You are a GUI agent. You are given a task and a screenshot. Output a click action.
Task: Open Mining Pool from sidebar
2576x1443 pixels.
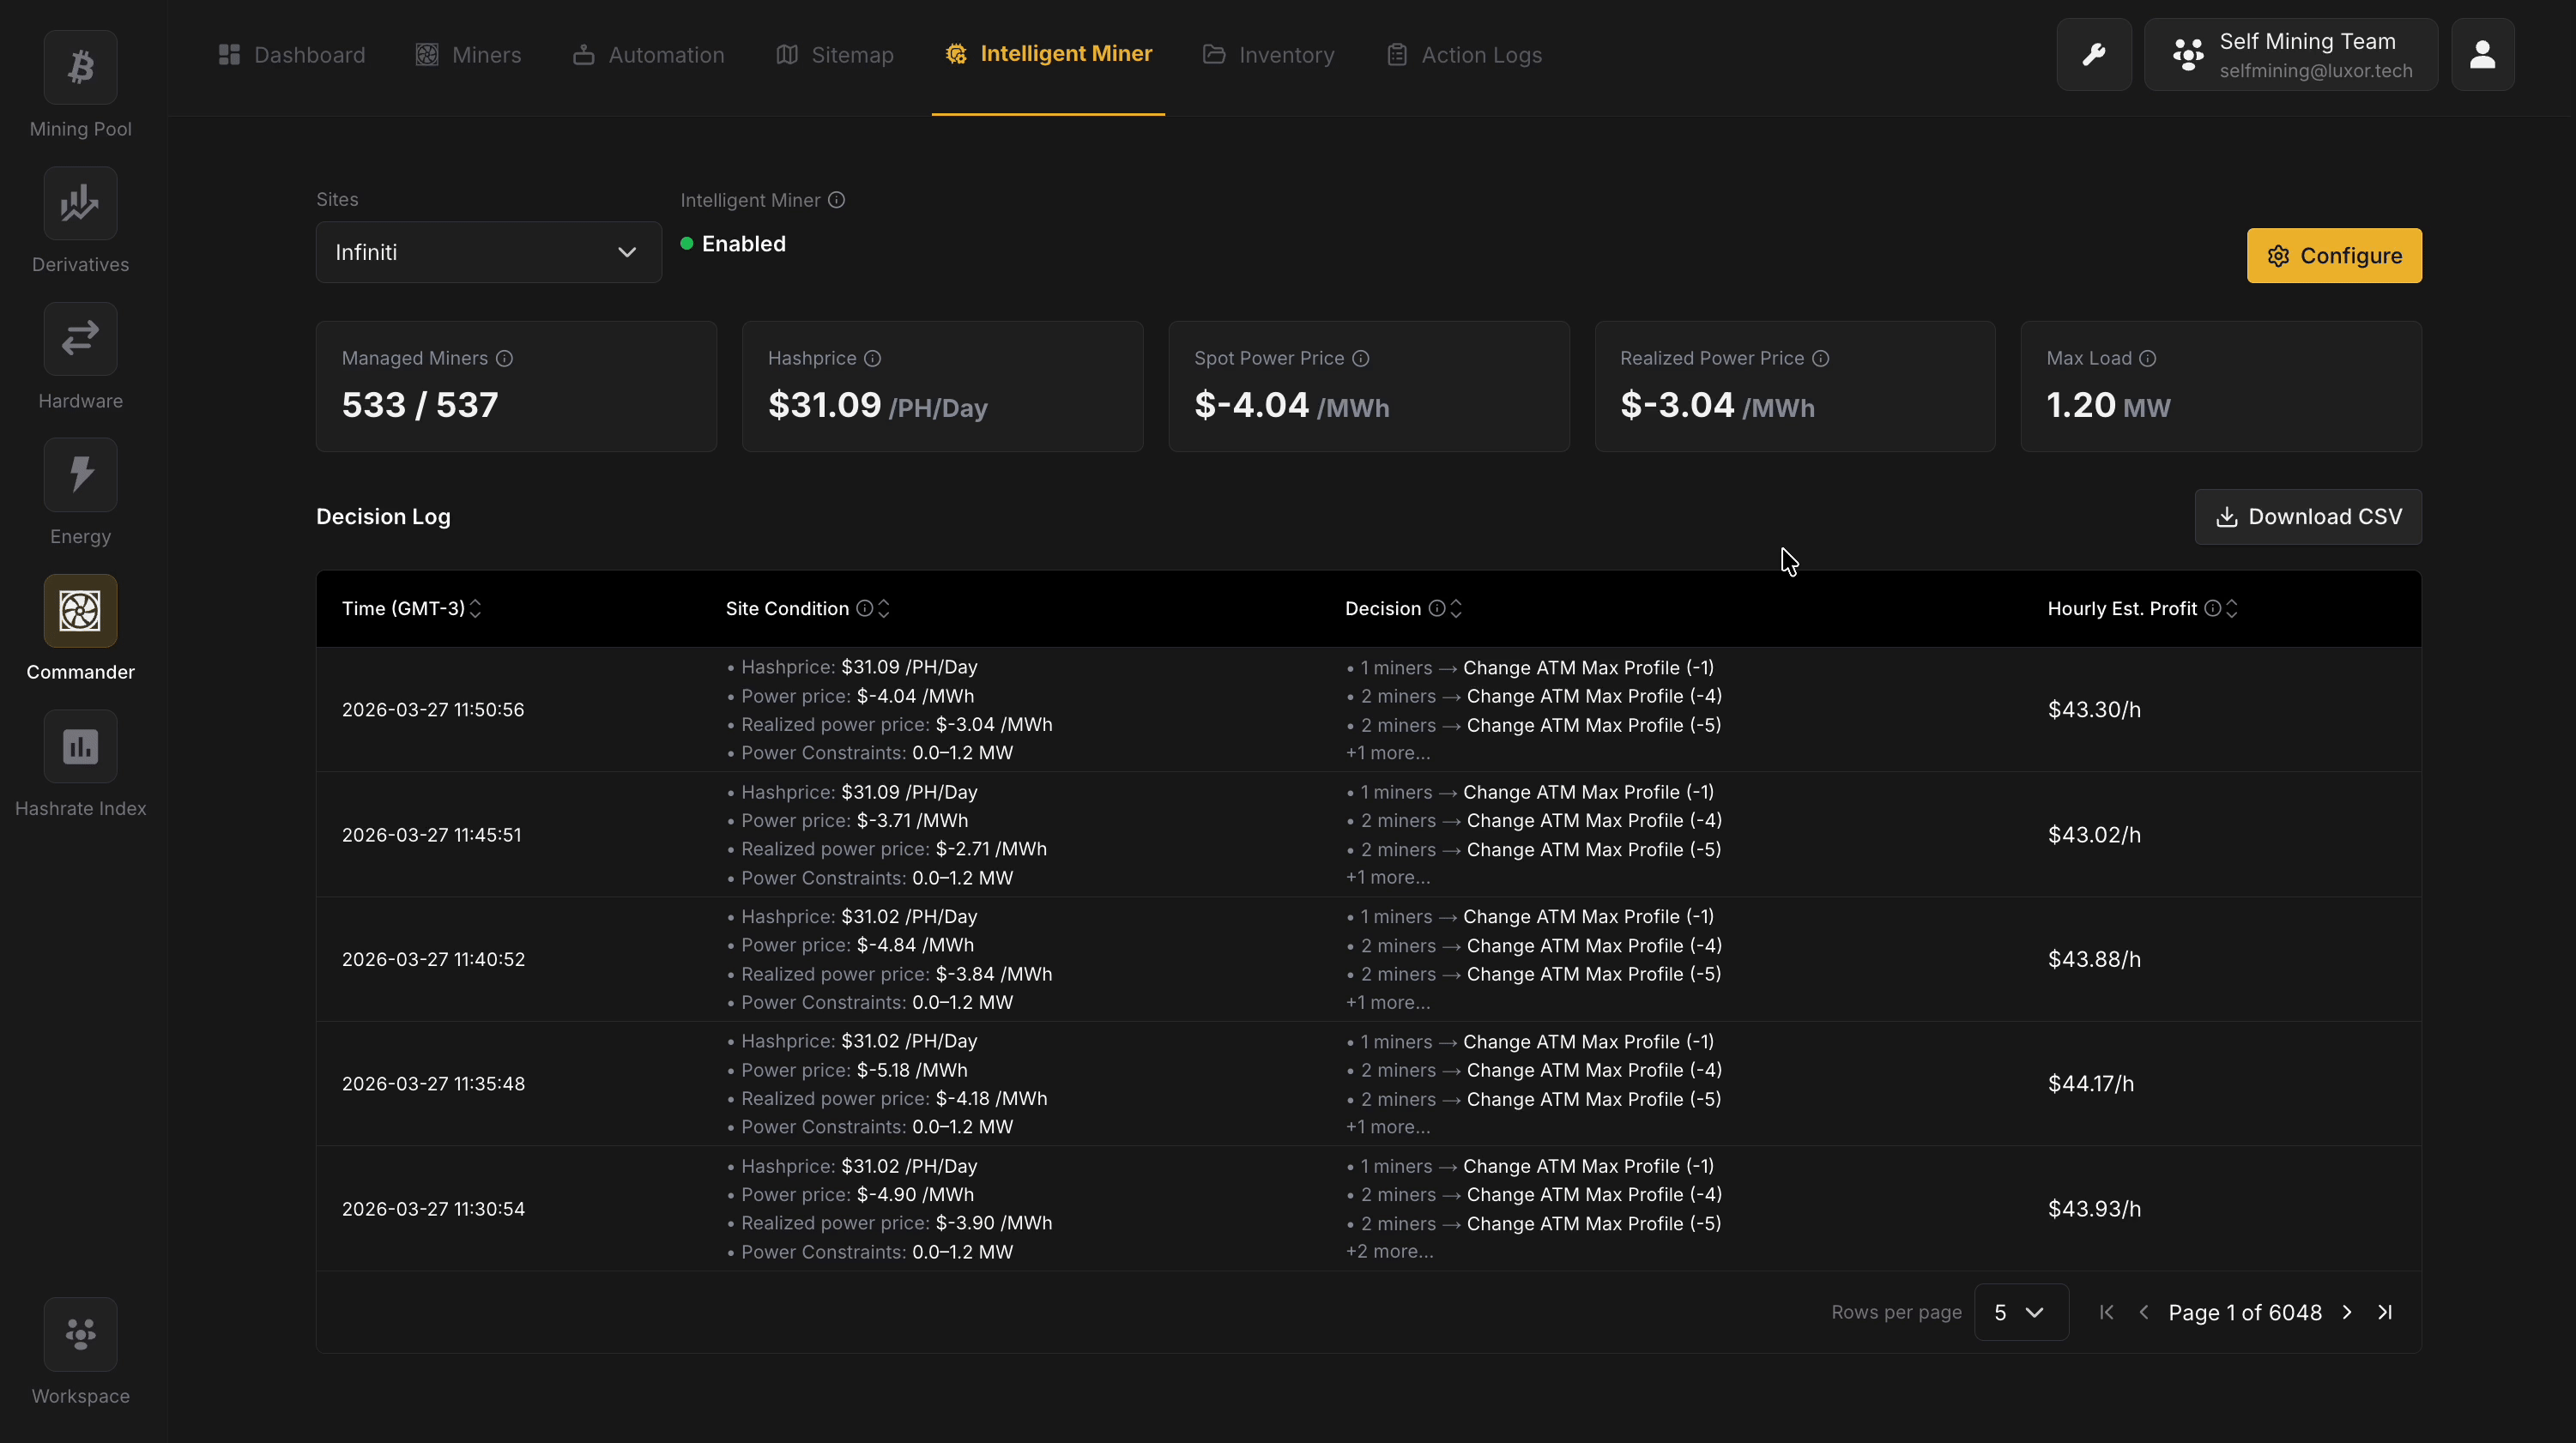point(80,68)
